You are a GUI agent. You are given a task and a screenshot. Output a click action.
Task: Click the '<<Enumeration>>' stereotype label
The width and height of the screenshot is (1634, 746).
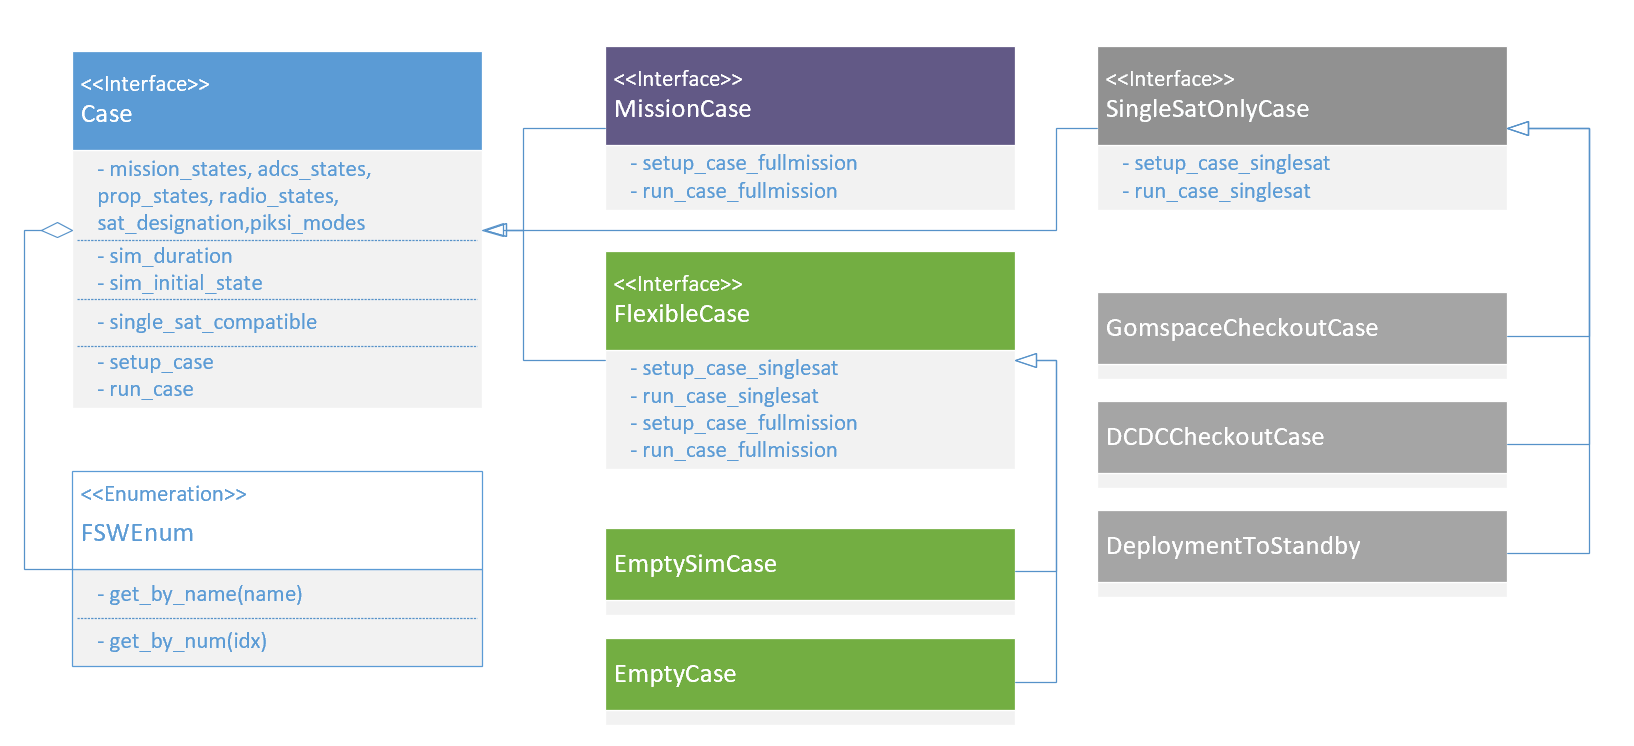tap(163, 494)
